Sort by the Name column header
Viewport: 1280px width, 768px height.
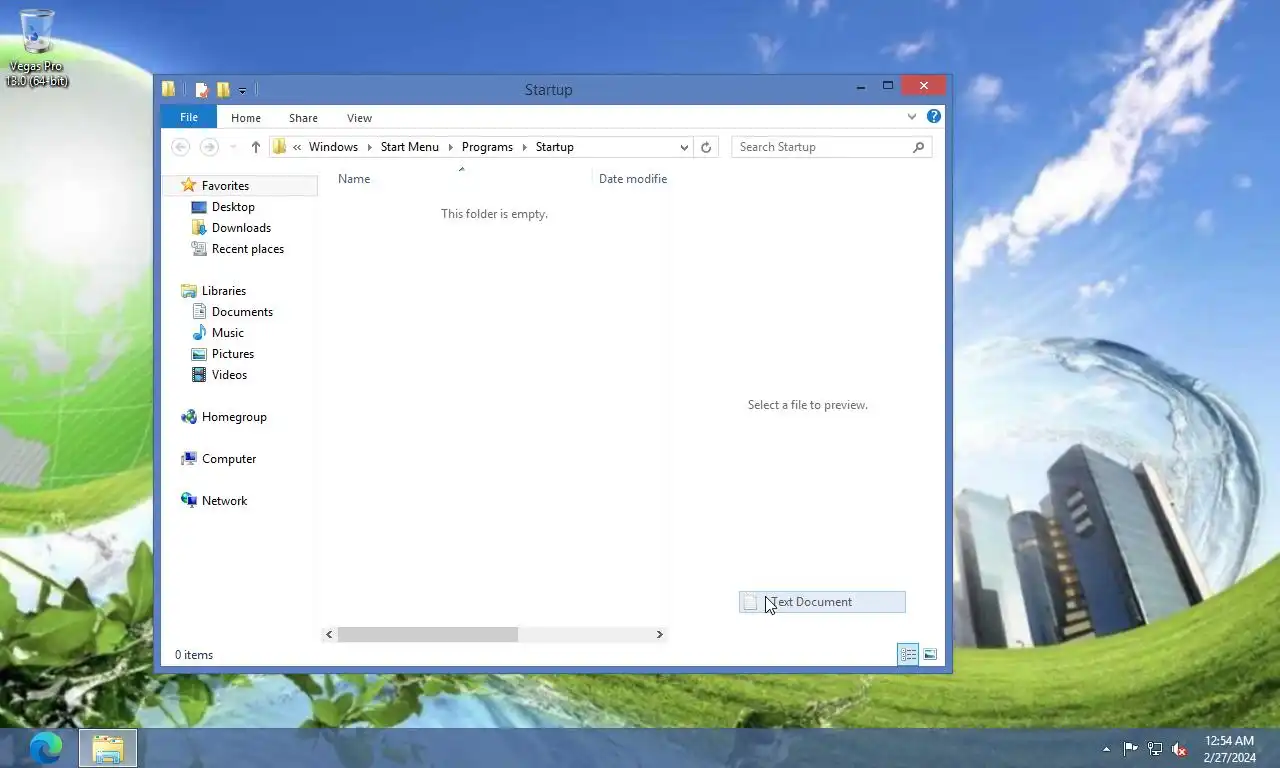[354, 179]
